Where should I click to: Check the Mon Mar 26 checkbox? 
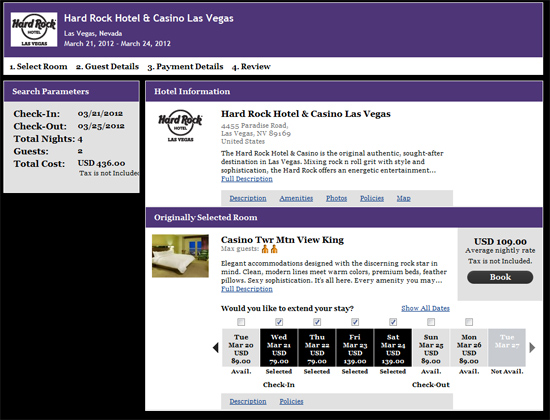click(469, 322)
